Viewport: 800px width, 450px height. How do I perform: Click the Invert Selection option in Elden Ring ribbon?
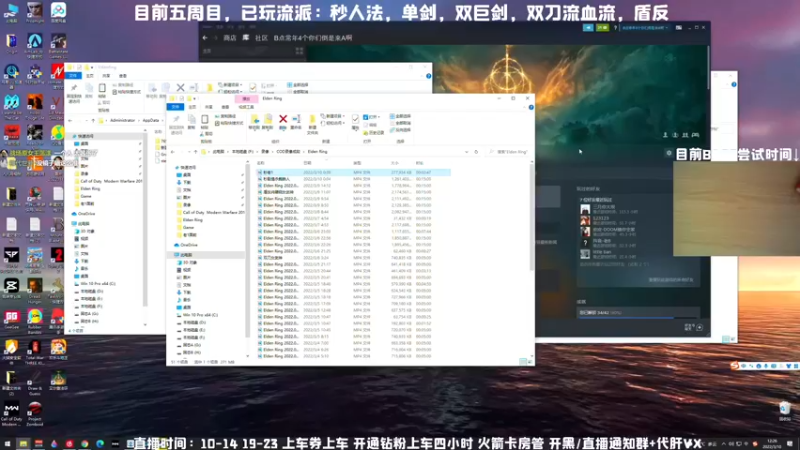pos(401,130)
